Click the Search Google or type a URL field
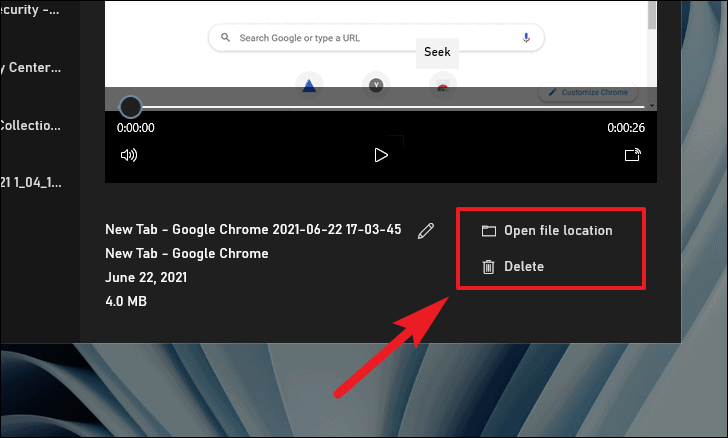The width and height of the screenshot is (728, 438). tap(377, 38)
